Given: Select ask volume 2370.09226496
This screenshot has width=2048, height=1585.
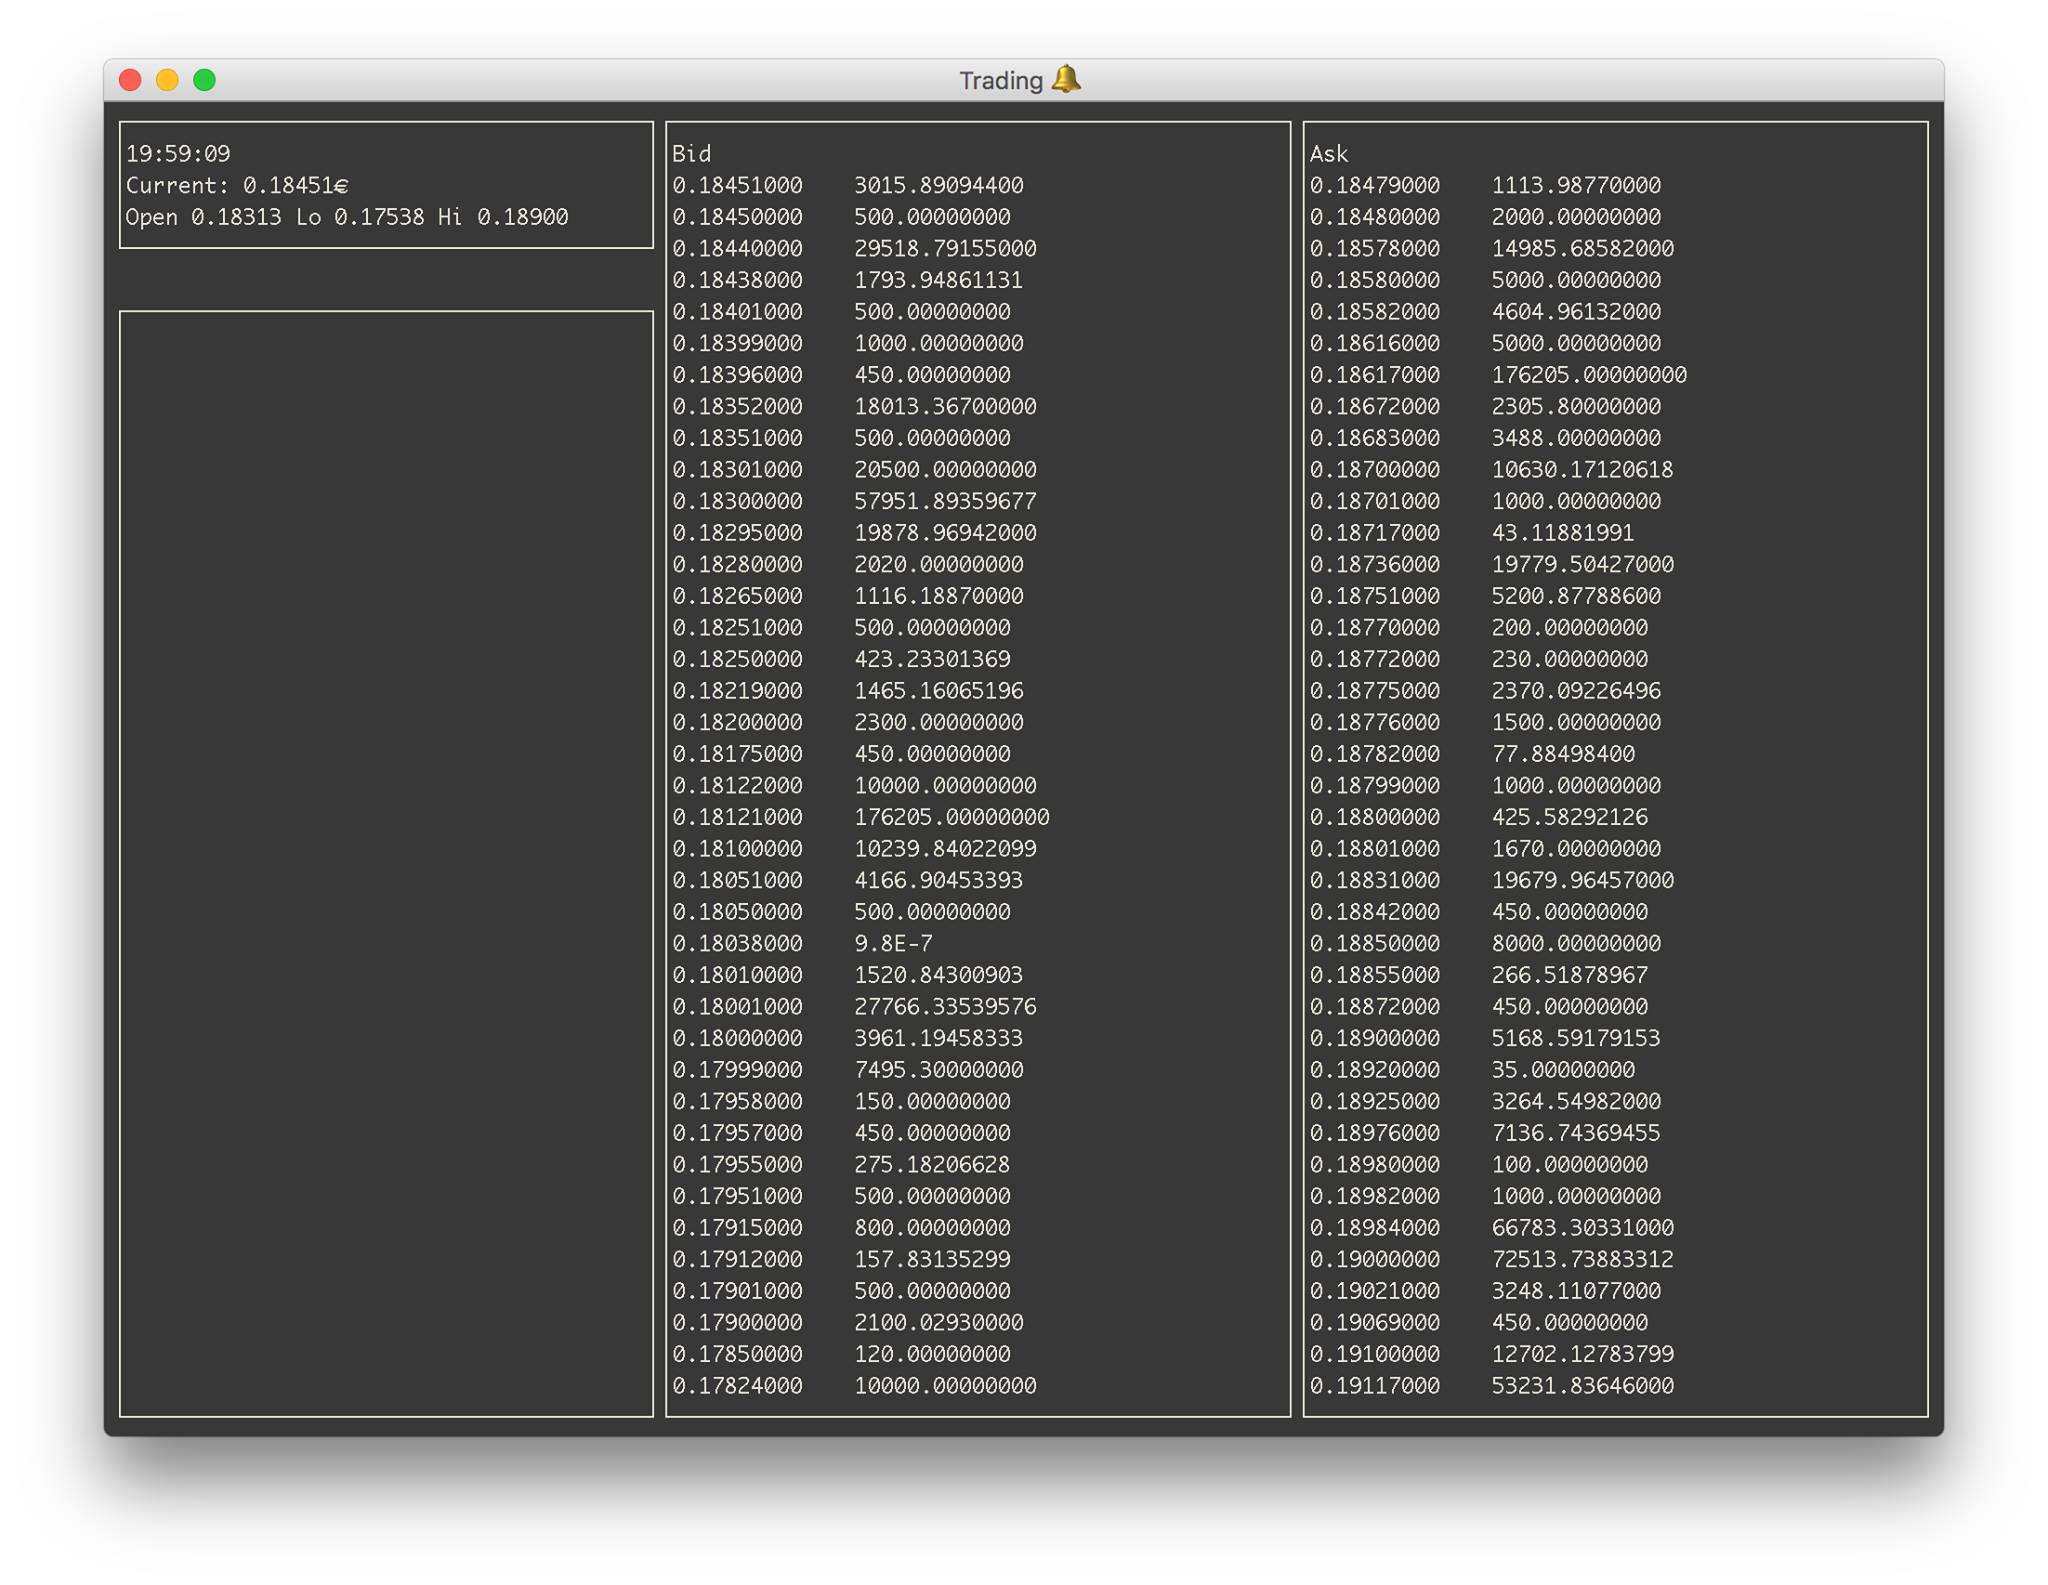Looking at the screenshot, I should tap(1576, 691).
